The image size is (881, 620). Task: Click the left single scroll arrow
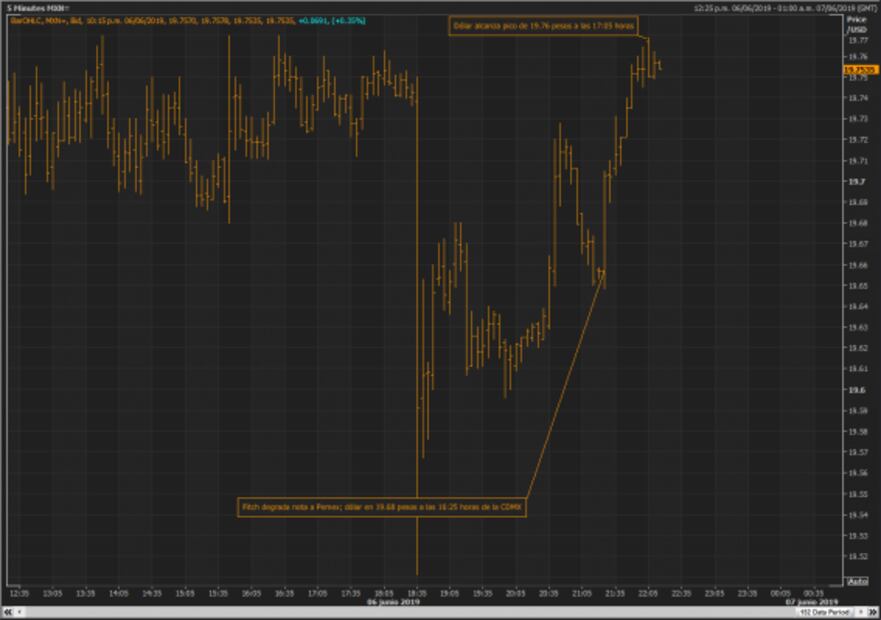pos(20,611)
